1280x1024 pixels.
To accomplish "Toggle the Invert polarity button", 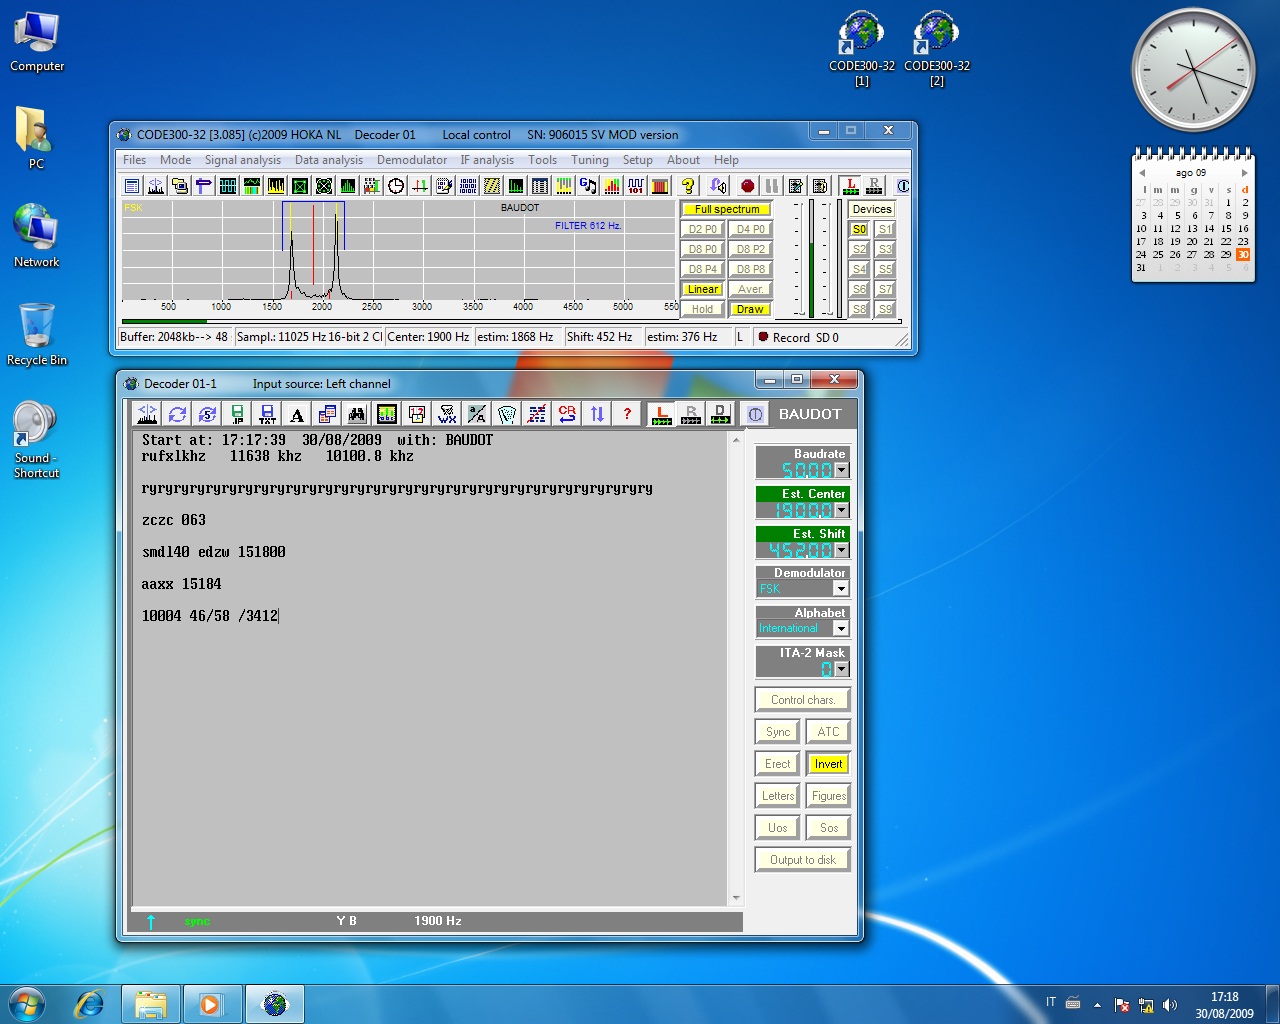I will tap(828, 764).
